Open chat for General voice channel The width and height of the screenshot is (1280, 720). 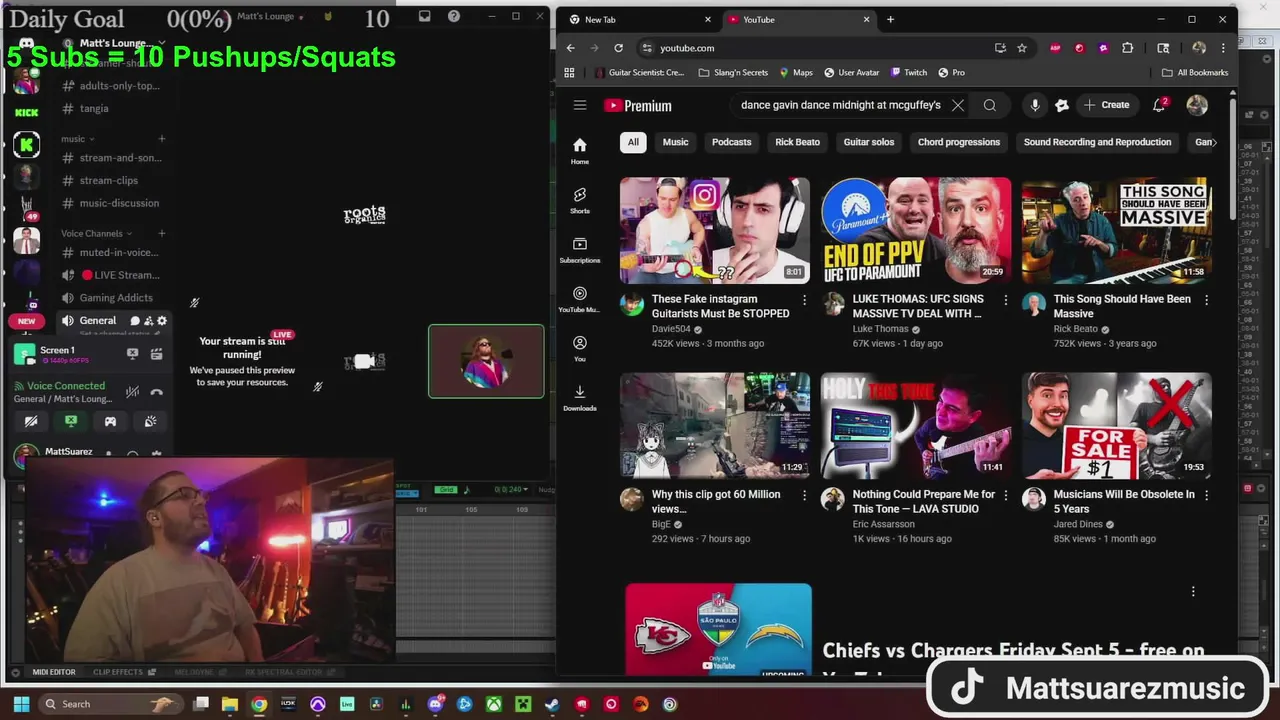tap(135, 321)
